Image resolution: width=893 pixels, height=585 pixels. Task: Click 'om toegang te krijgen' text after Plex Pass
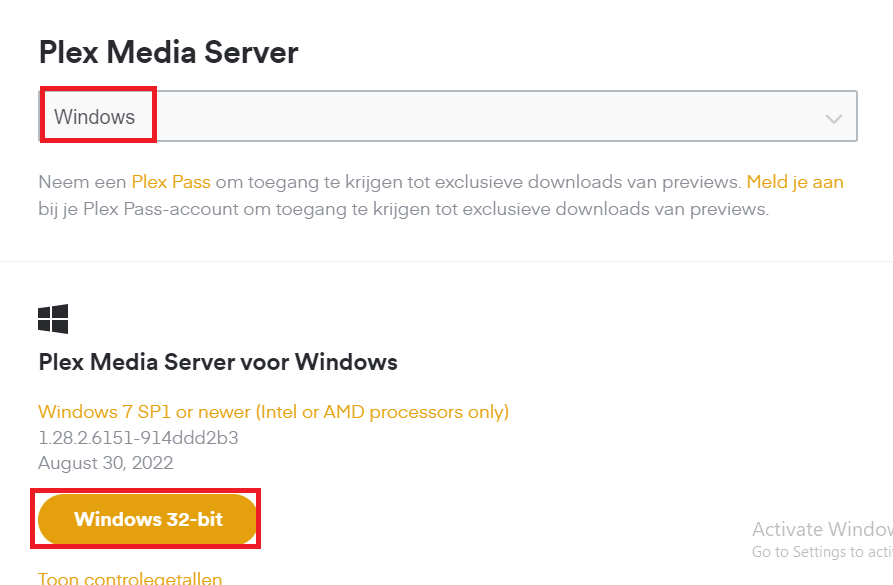301,182
